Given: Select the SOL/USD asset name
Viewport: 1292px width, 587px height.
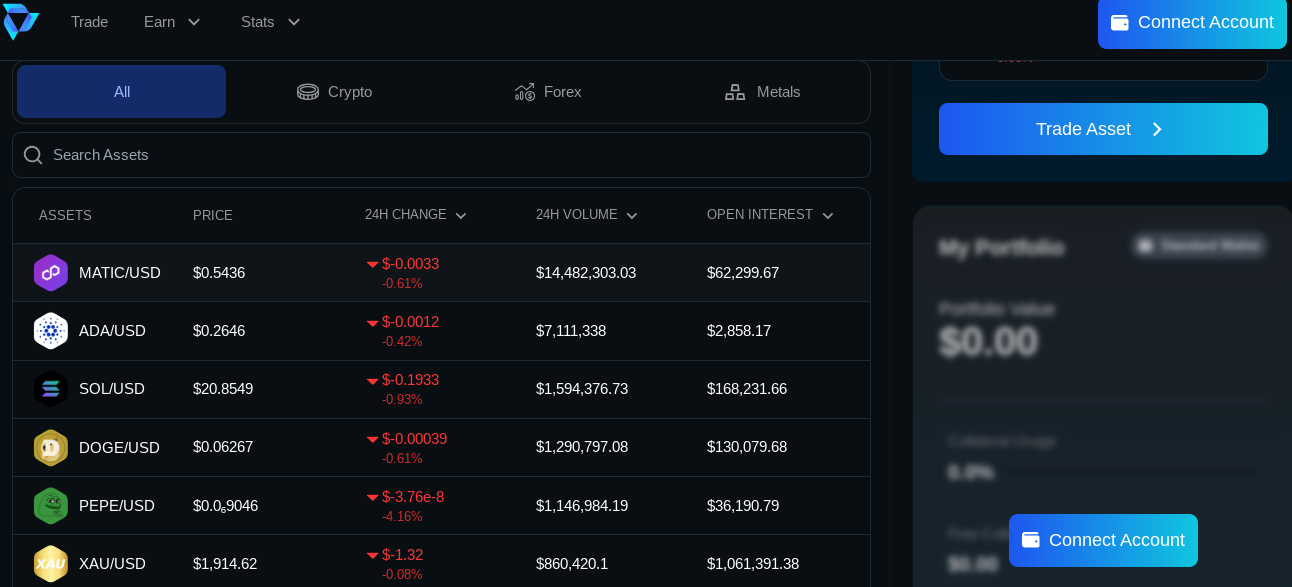Looking at the screenshot, I should pyautogui.click(x=112, y=389).
